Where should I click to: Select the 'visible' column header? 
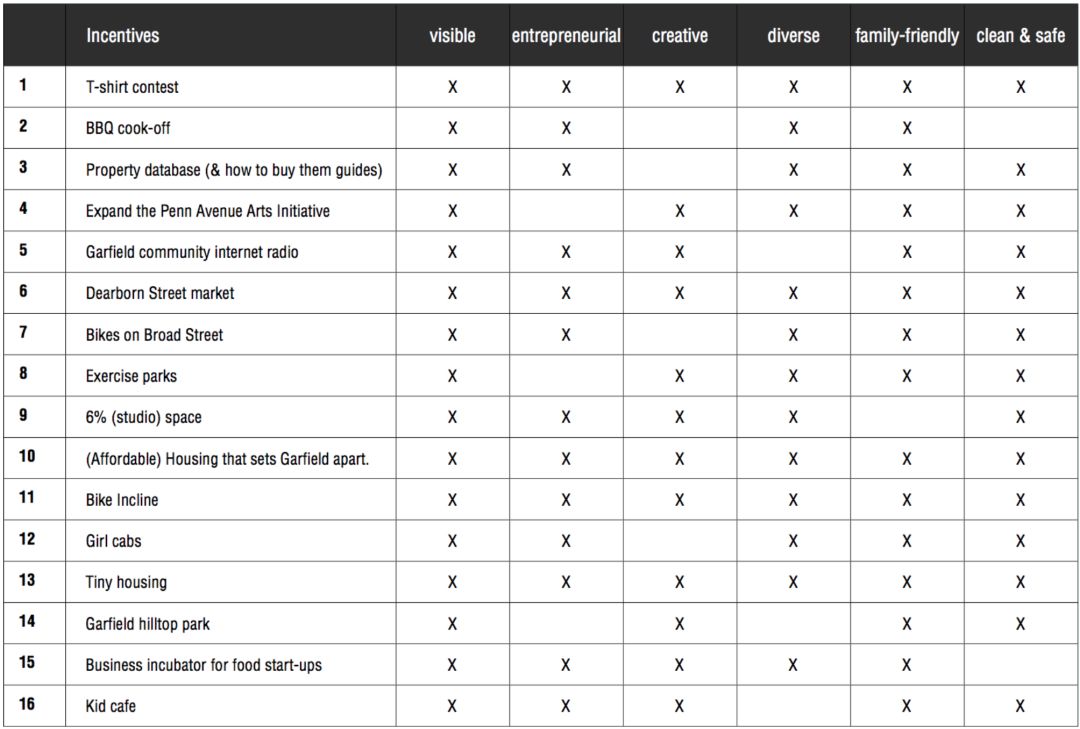pyautogui.click(x=452, y=36)
